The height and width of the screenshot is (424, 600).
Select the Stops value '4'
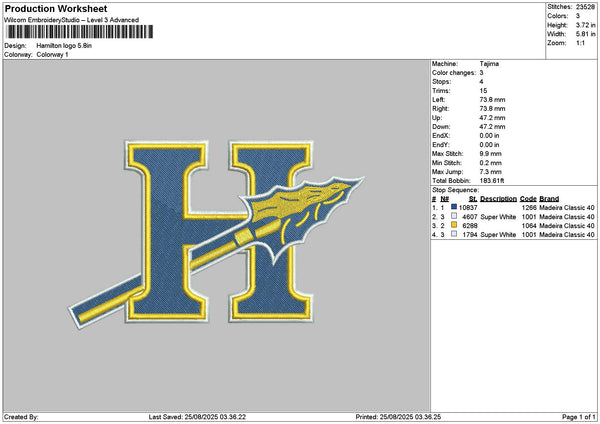click(x=481, y=82)
